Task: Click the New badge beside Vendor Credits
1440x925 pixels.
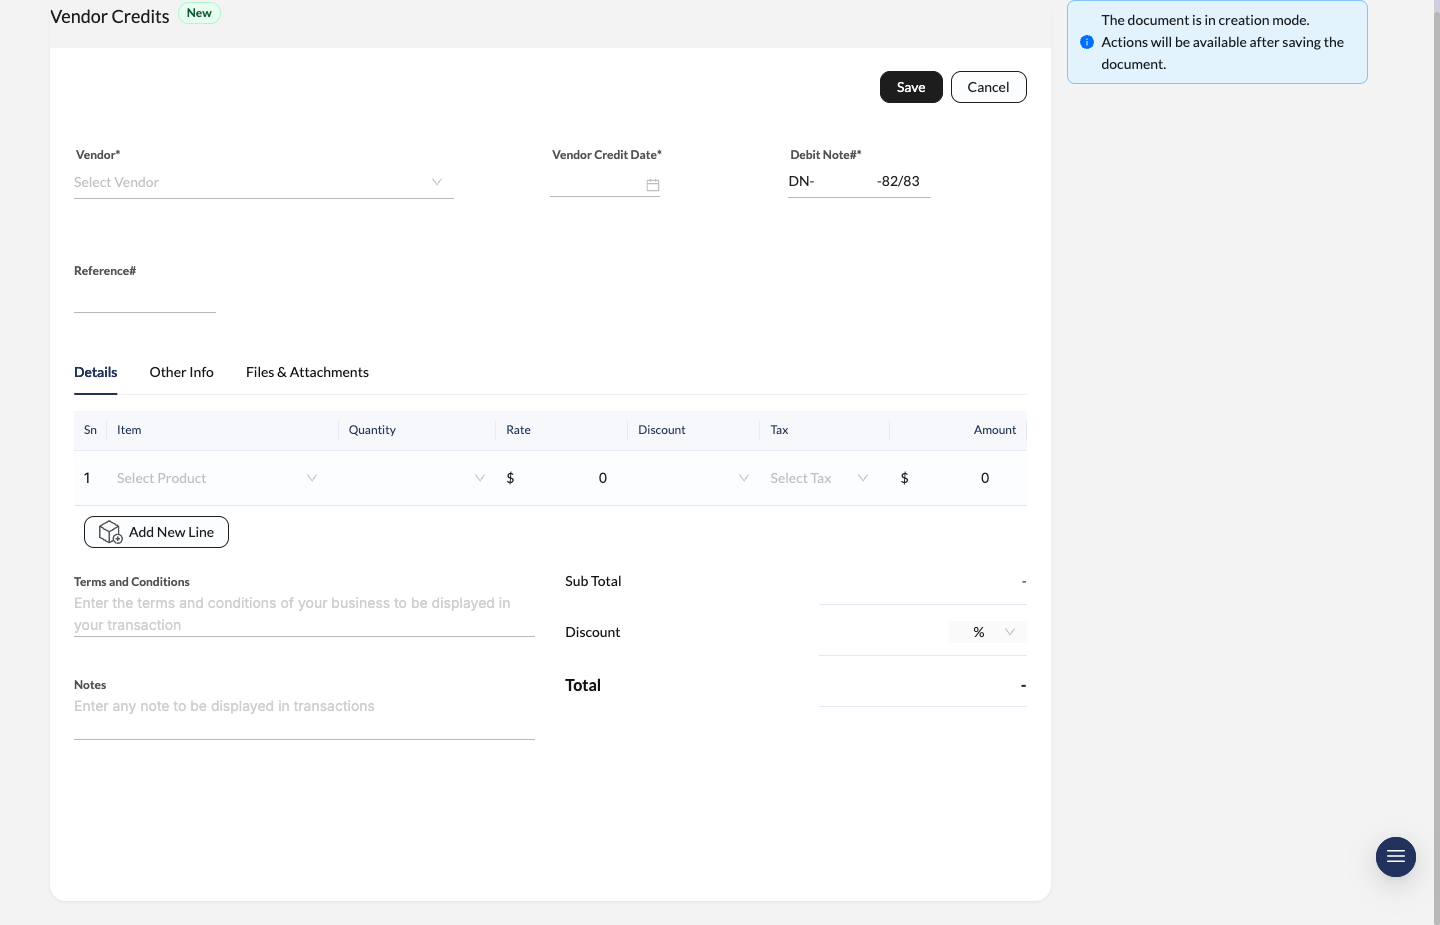Action: point(199,13)
